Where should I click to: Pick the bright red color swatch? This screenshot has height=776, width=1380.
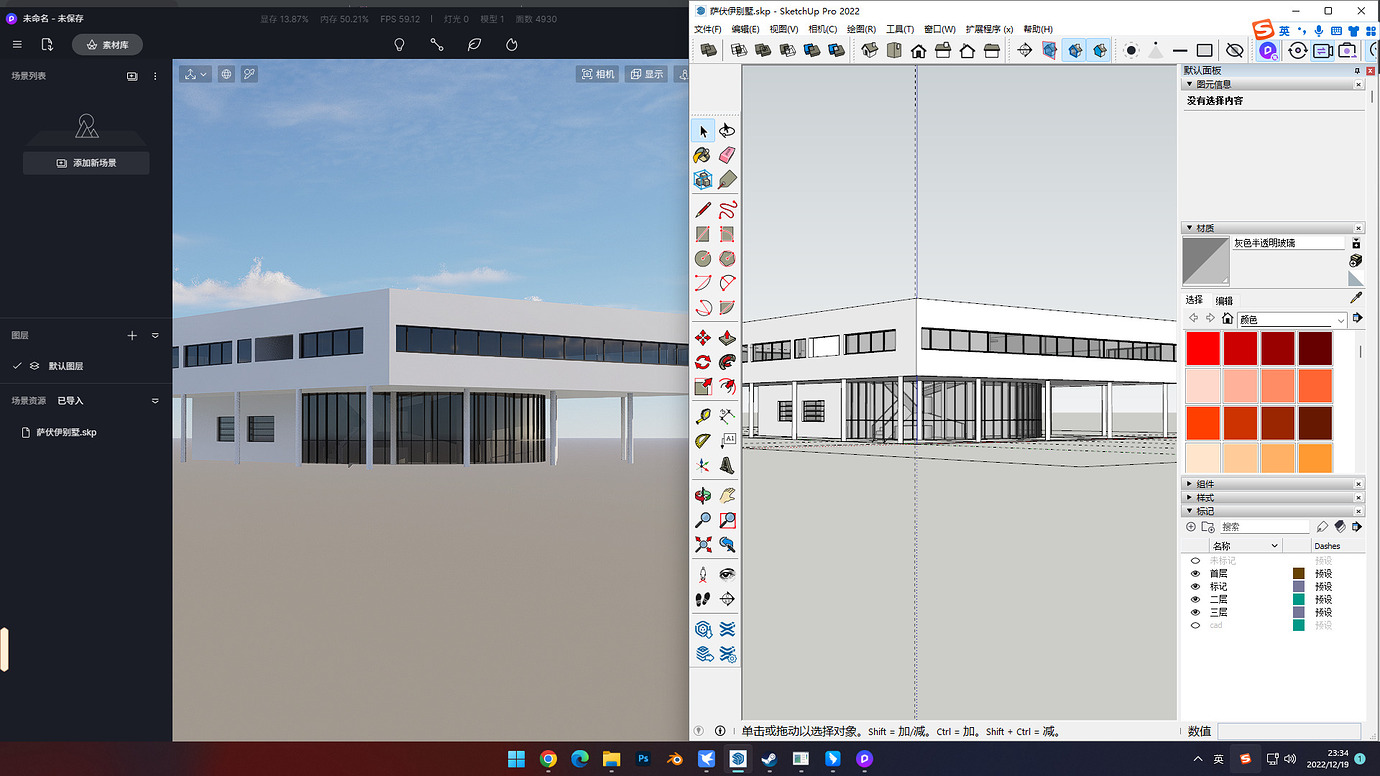[x=1203, y=349]
